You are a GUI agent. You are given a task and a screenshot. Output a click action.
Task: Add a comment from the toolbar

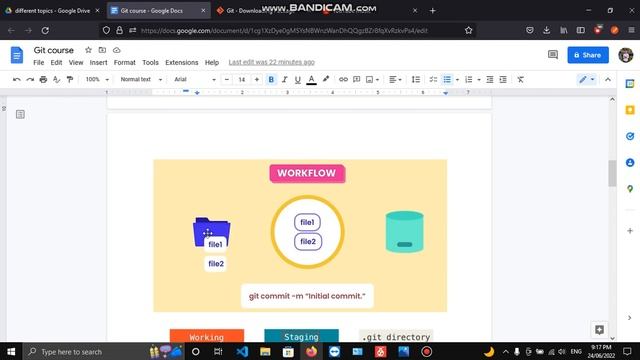pos(356,80)
